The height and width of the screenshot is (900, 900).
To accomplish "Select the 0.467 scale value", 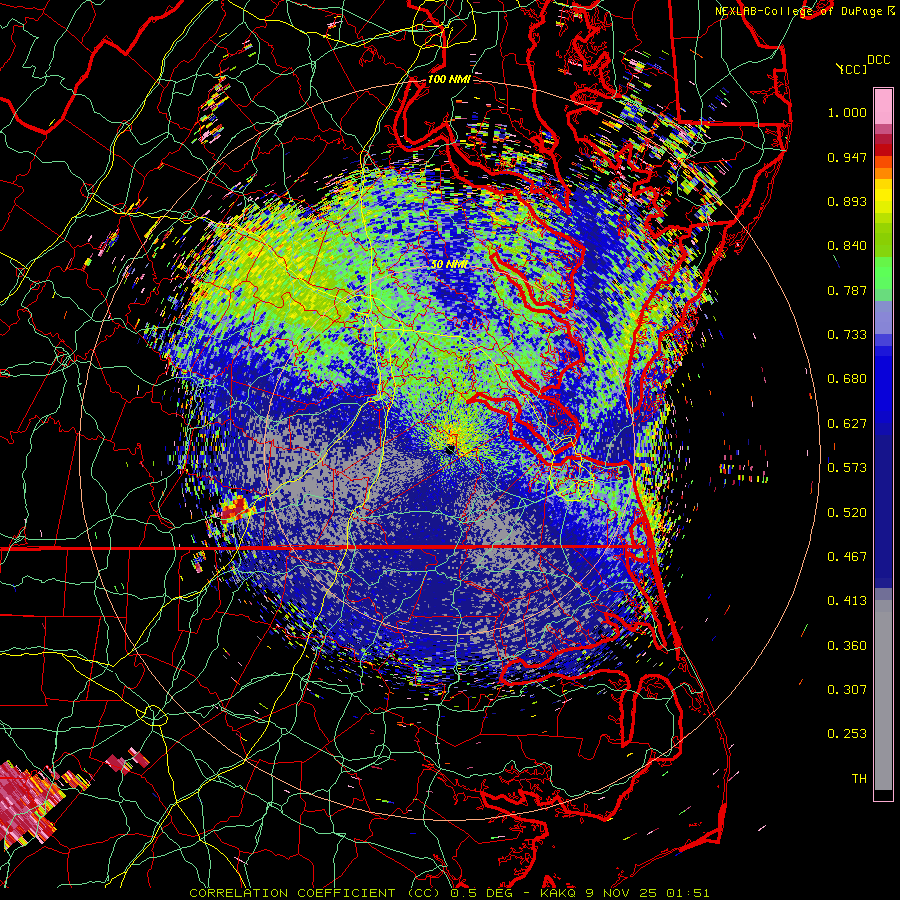I will tap(847, 557).
